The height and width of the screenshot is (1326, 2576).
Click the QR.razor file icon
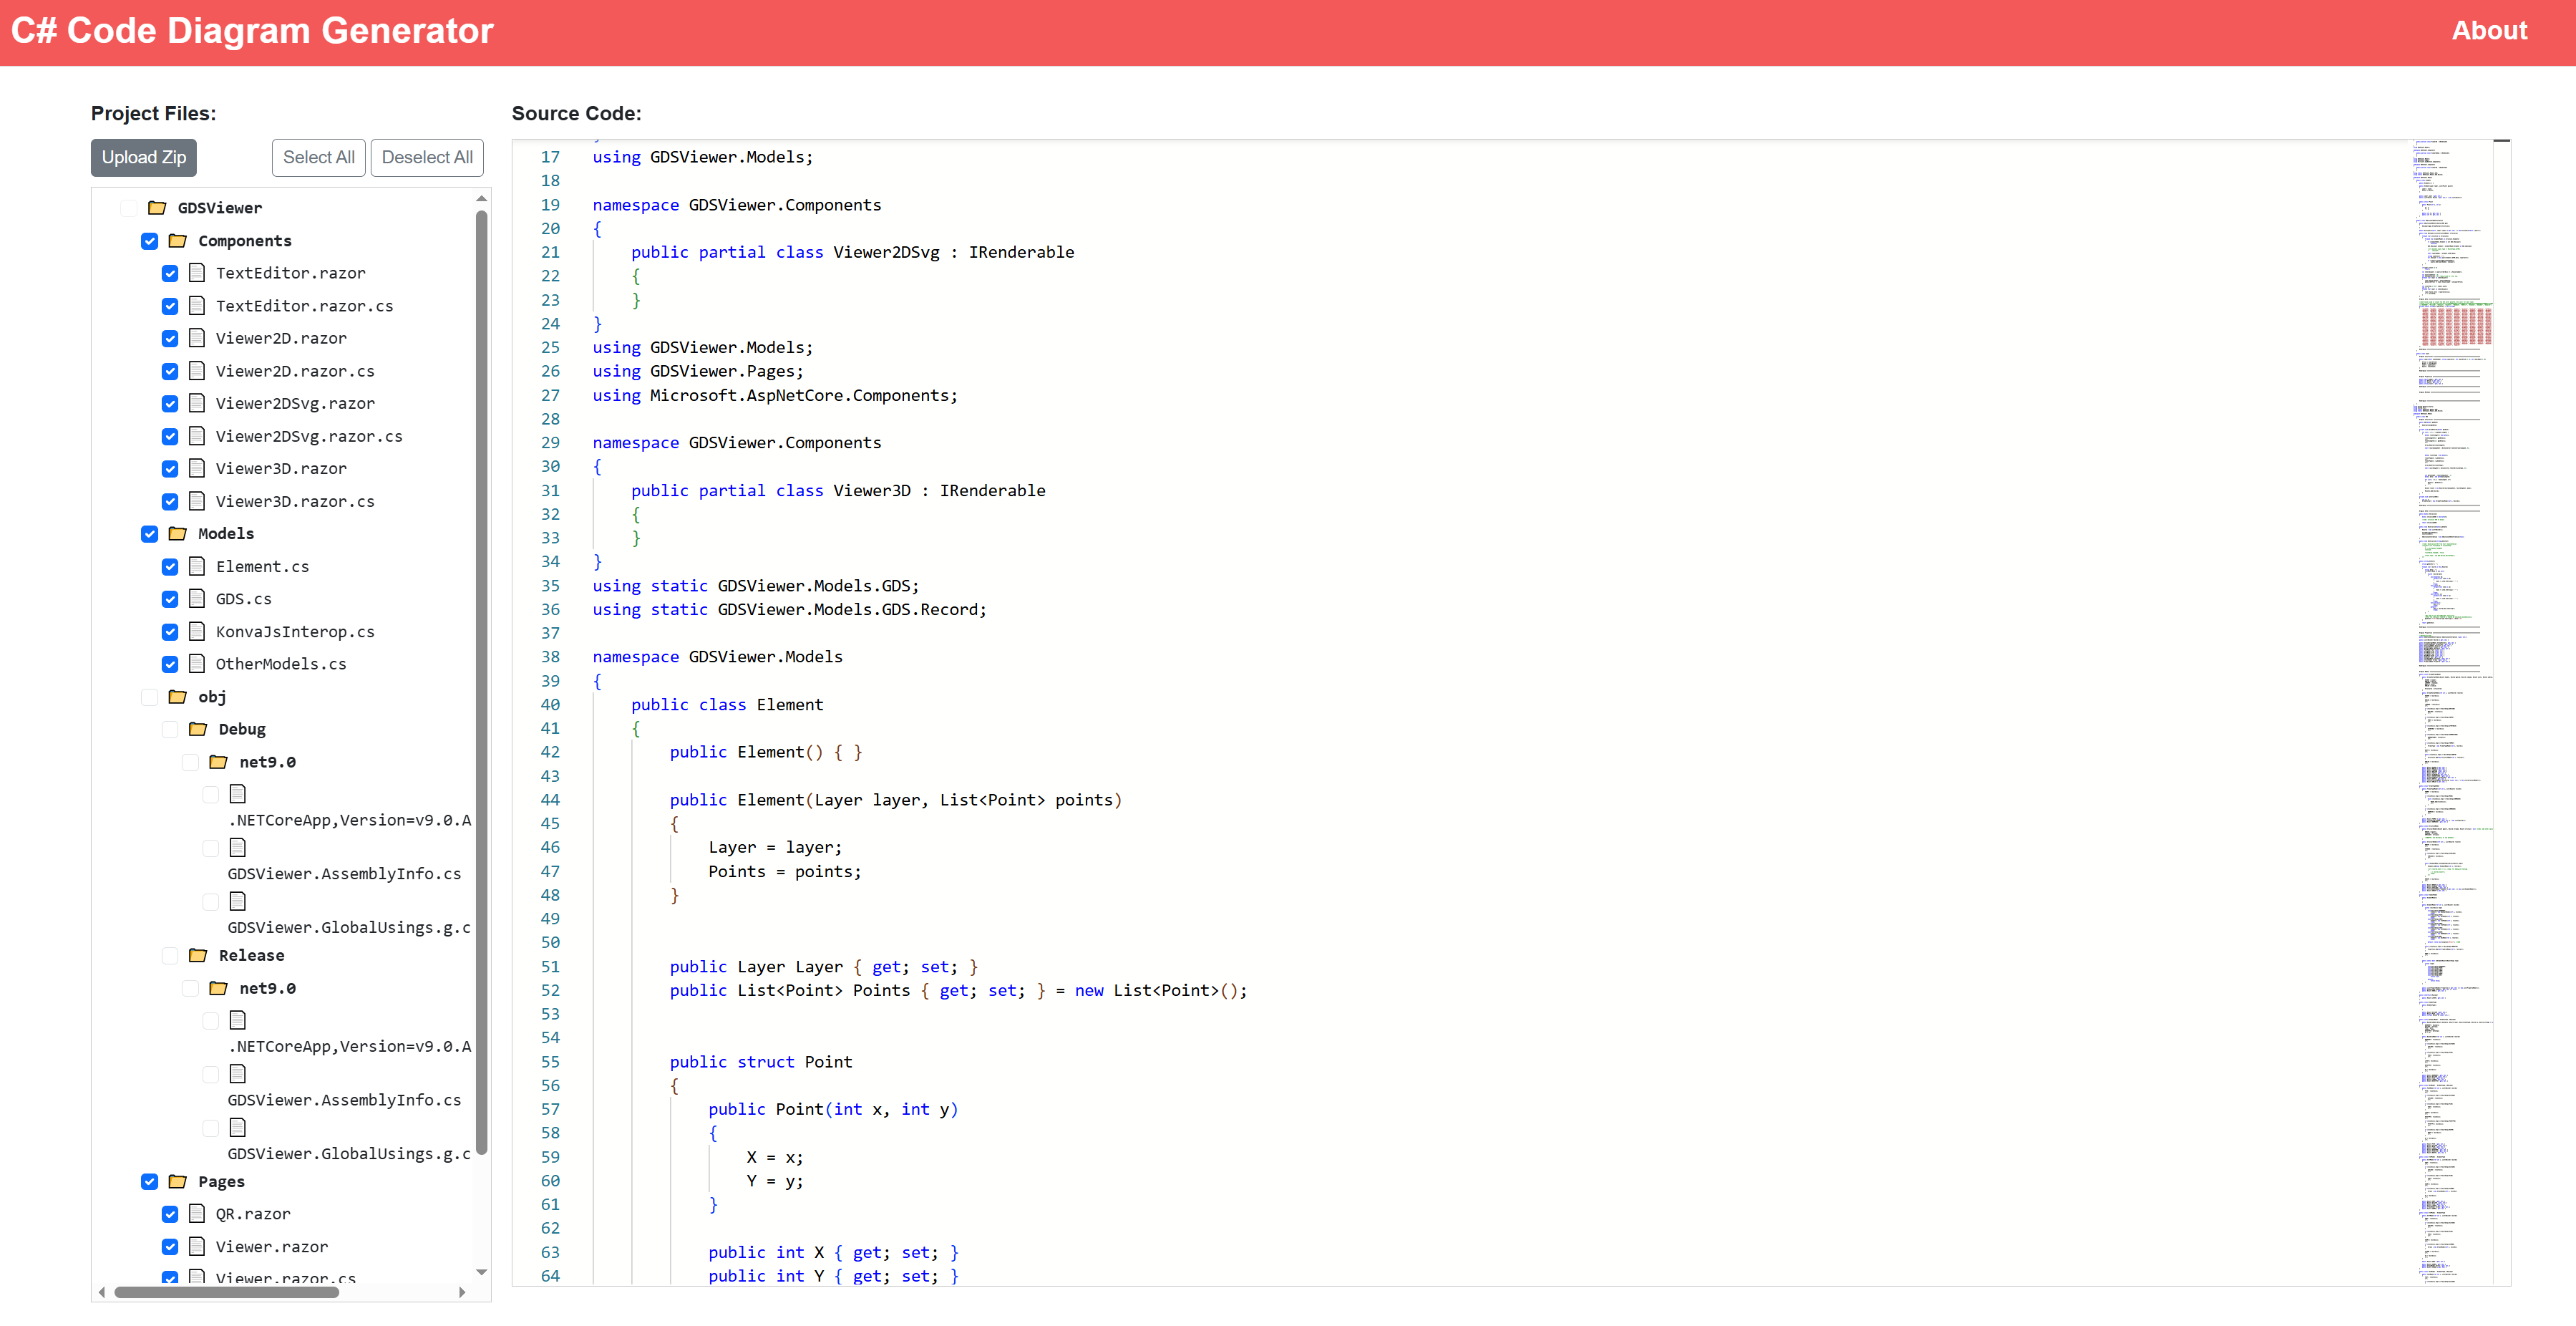tap(197, 1214)
